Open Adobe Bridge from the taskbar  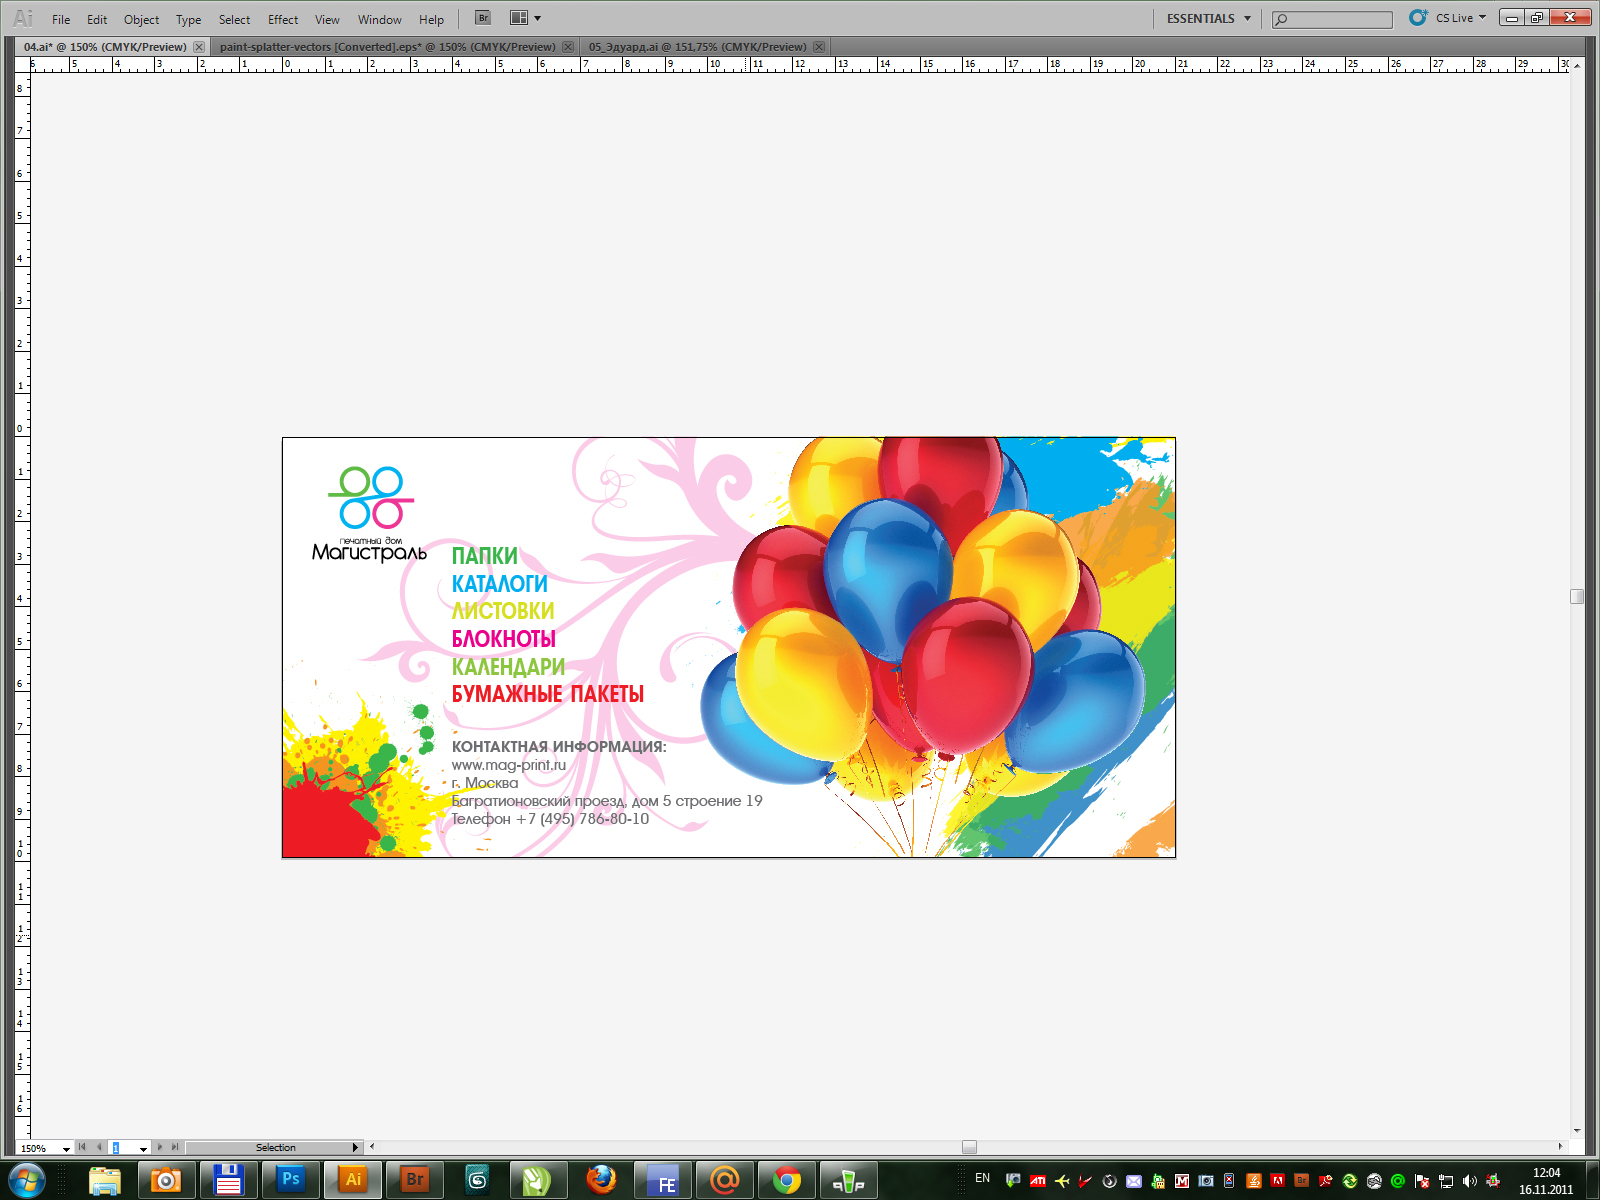(x=415, y=1181)
